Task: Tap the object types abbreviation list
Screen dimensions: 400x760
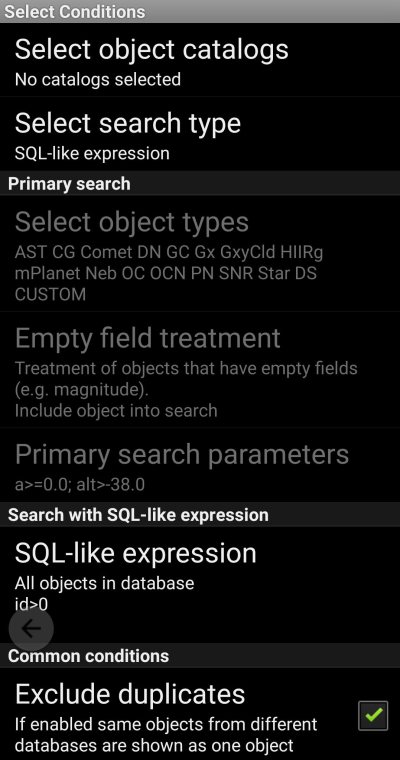Action: pos(169,273)
